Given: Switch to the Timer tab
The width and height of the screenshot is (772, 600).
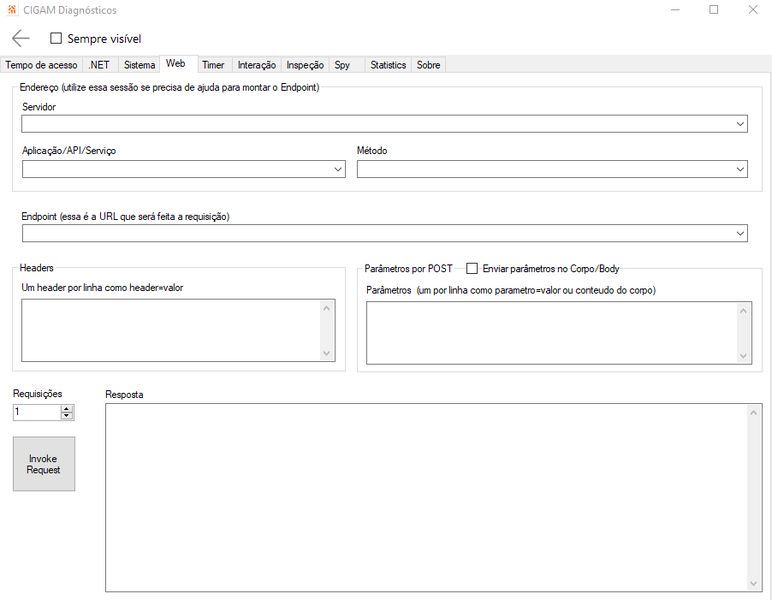Looking at the screenshot, I should coord(213,65).
